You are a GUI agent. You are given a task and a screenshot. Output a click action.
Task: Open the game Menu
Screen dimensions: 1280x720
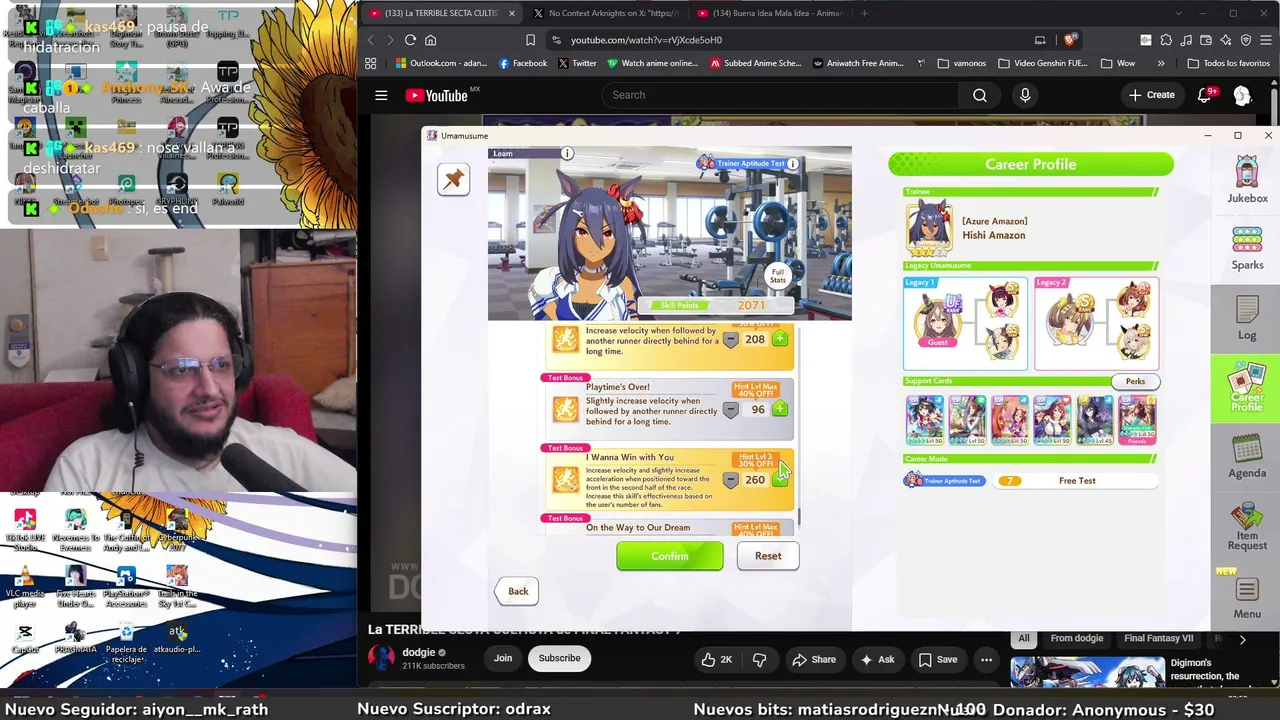click(1247, 597)
